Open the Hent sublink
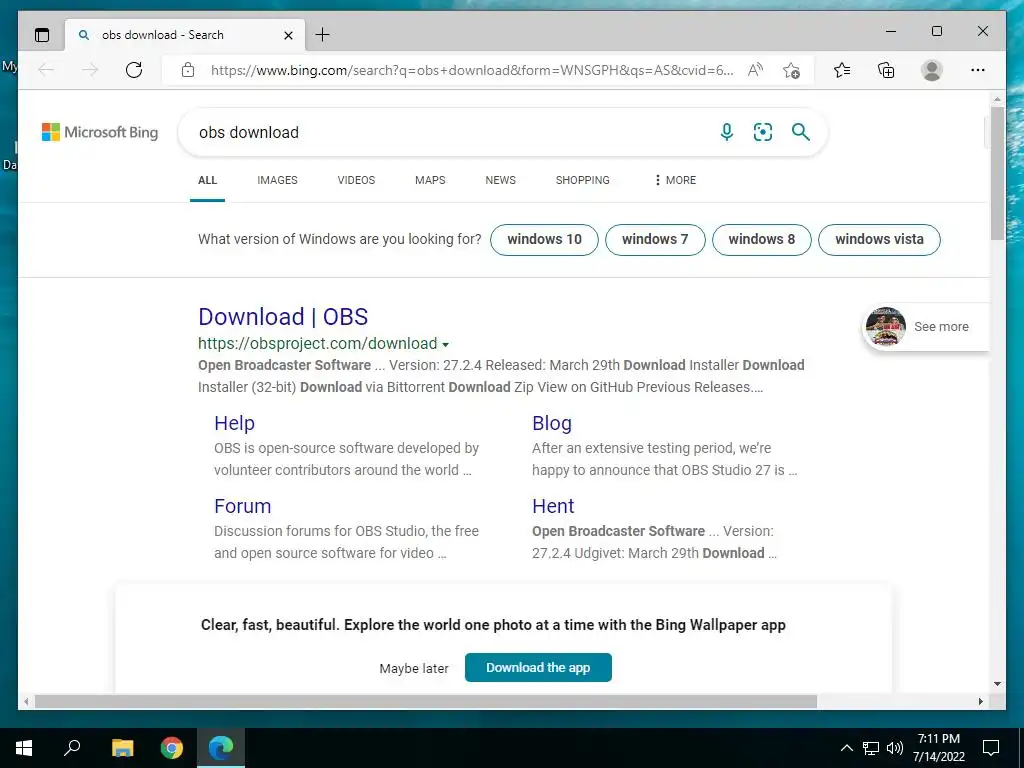Viewport: 1024px width, 768px height. 553,506
